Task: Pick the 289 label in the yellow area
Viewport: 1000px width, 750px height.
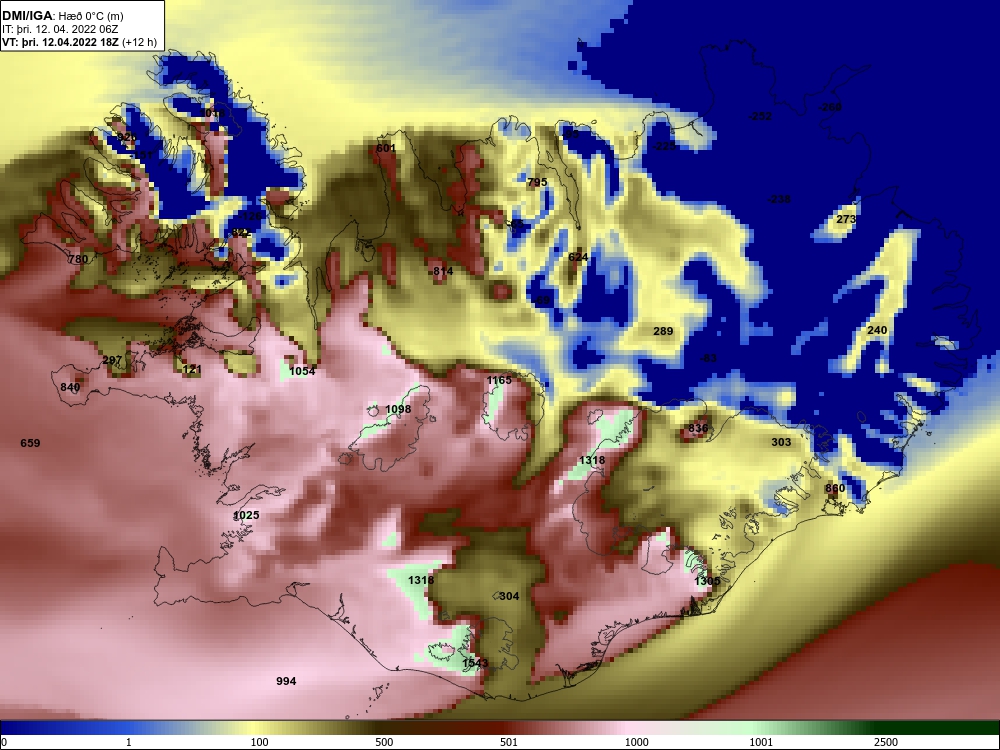Action: point(663,331)
